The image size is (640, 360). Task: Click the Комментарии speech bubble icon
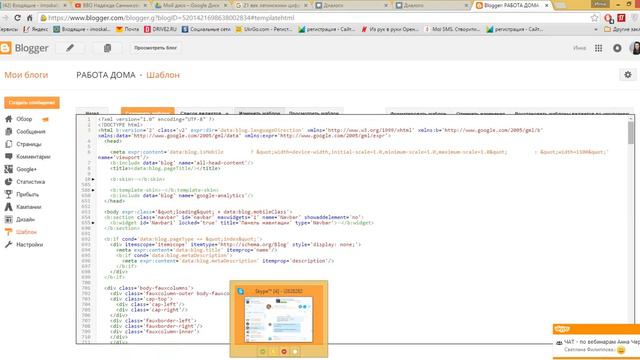[x=9, y=157]
